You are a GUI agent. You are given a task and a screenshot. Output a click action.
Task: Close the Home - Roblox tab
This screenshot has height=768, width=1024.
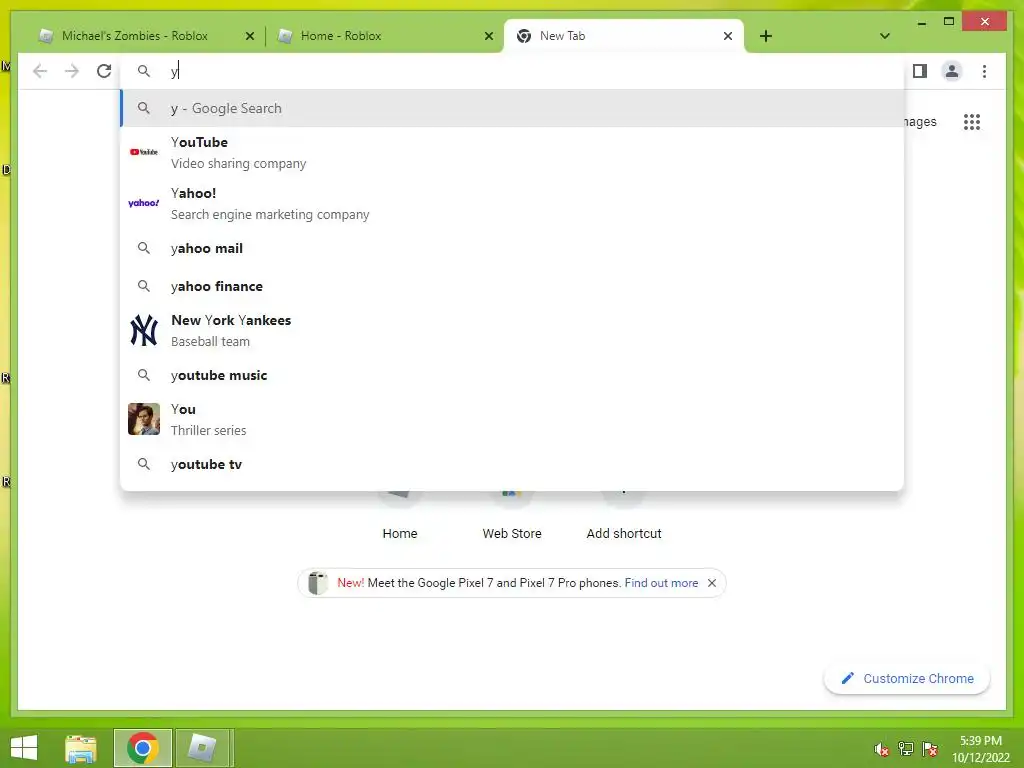[488, 36]
